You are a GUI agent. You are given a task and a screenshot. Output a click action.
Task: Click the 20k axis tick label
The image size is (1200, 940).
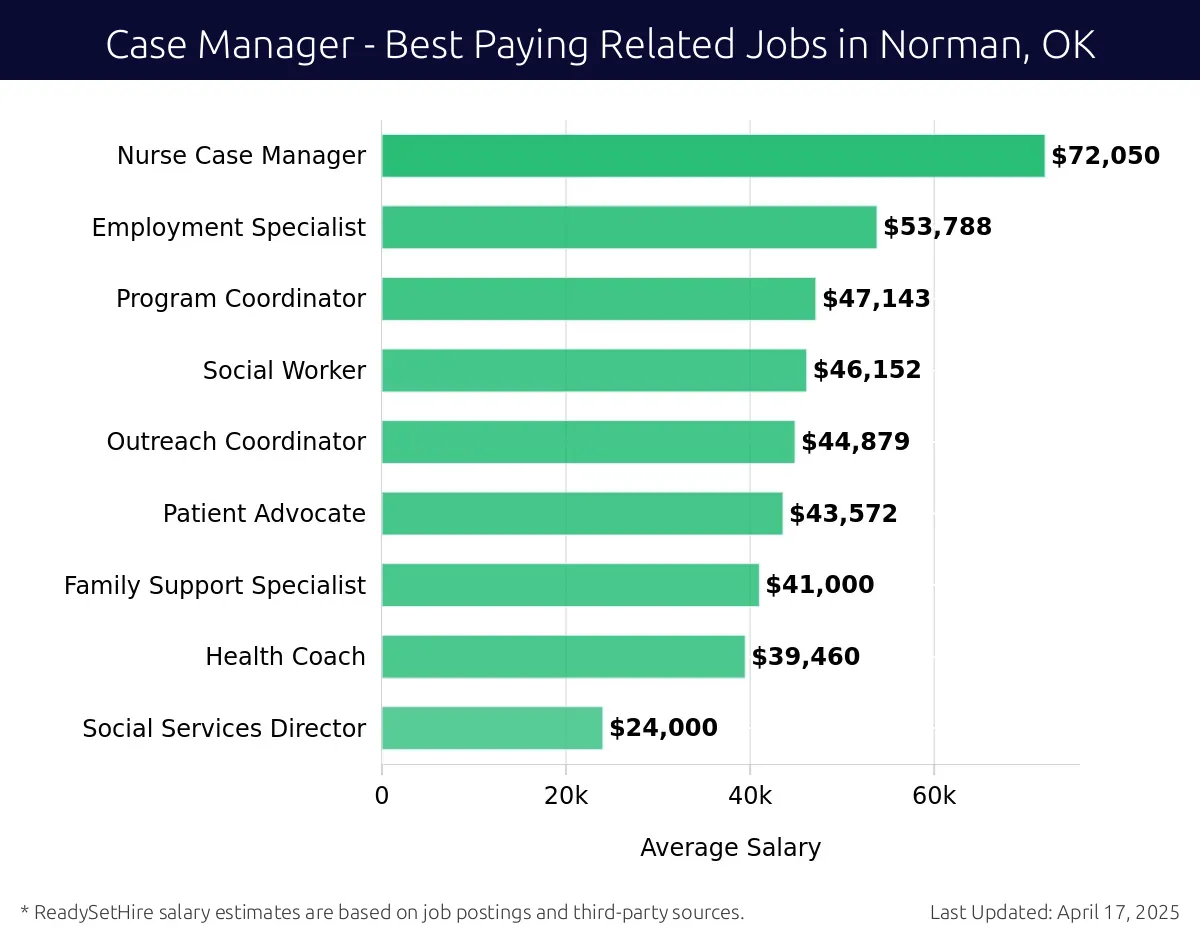[x=566, y=796]
